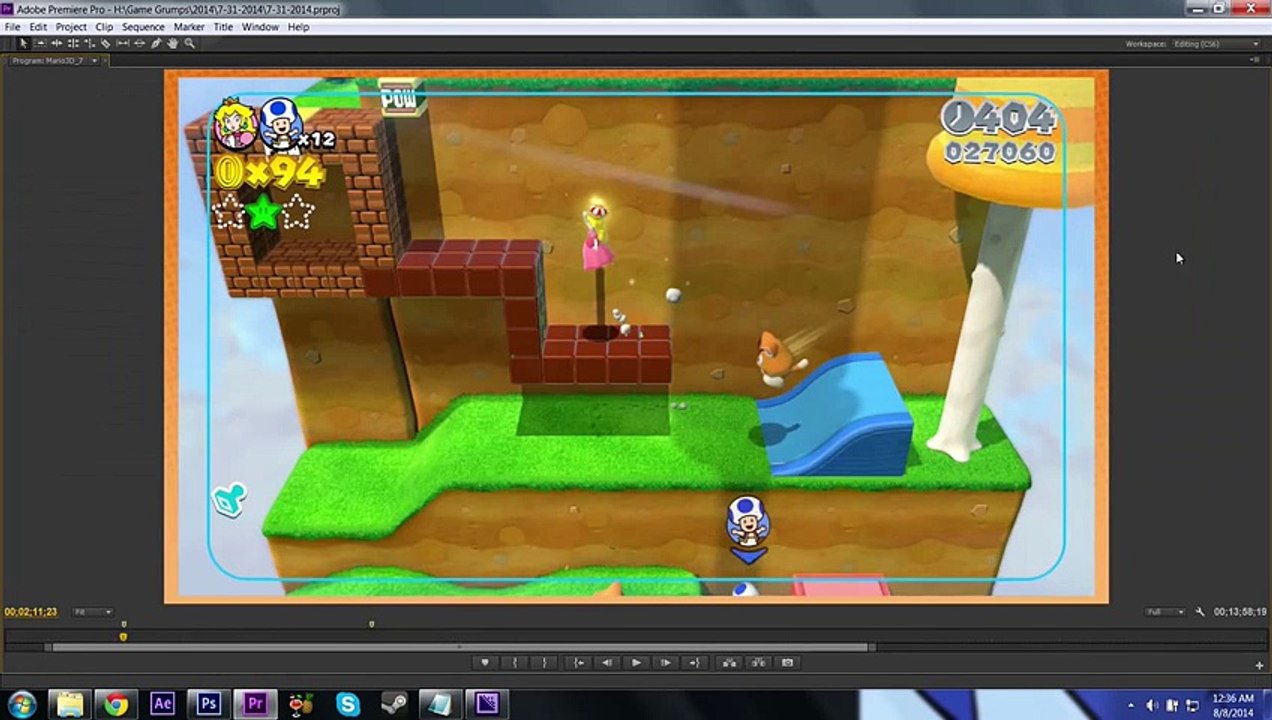Select the Razor tool
The image size is (1272, 720).
click(105, 43)
